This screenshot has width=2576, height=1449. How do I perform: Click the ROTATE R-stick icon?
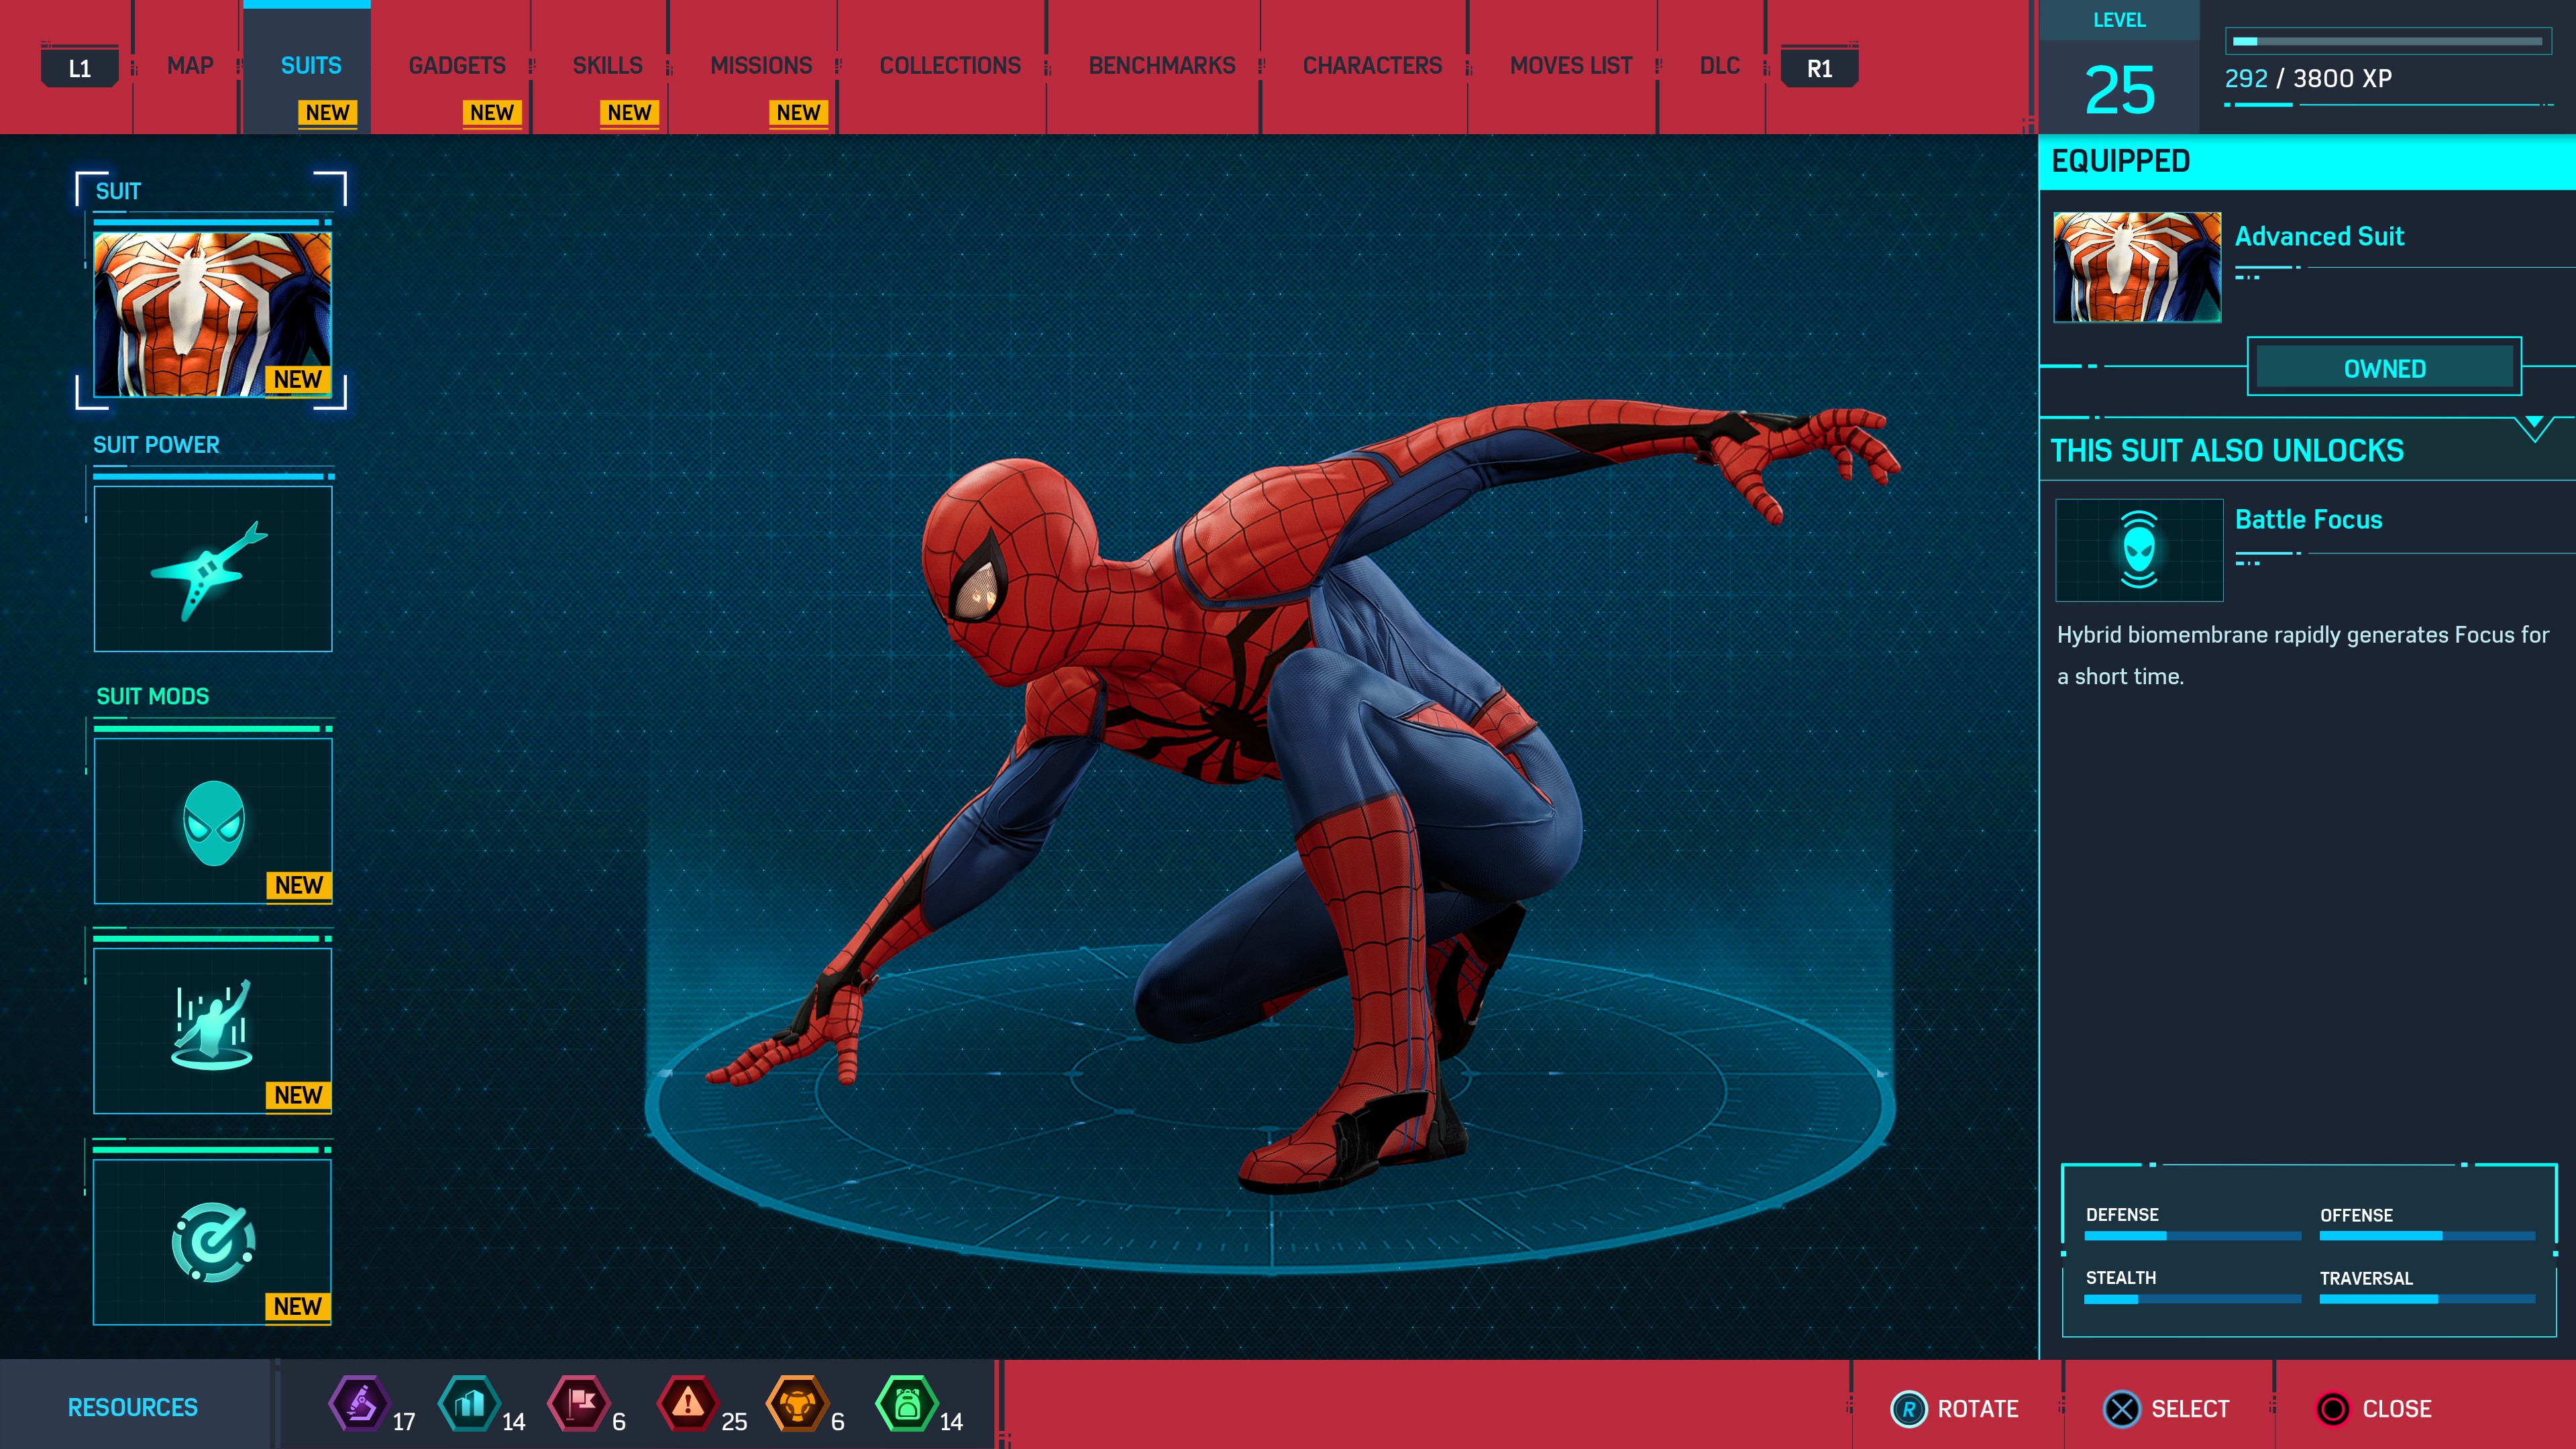click(x=1908, y=1409)
